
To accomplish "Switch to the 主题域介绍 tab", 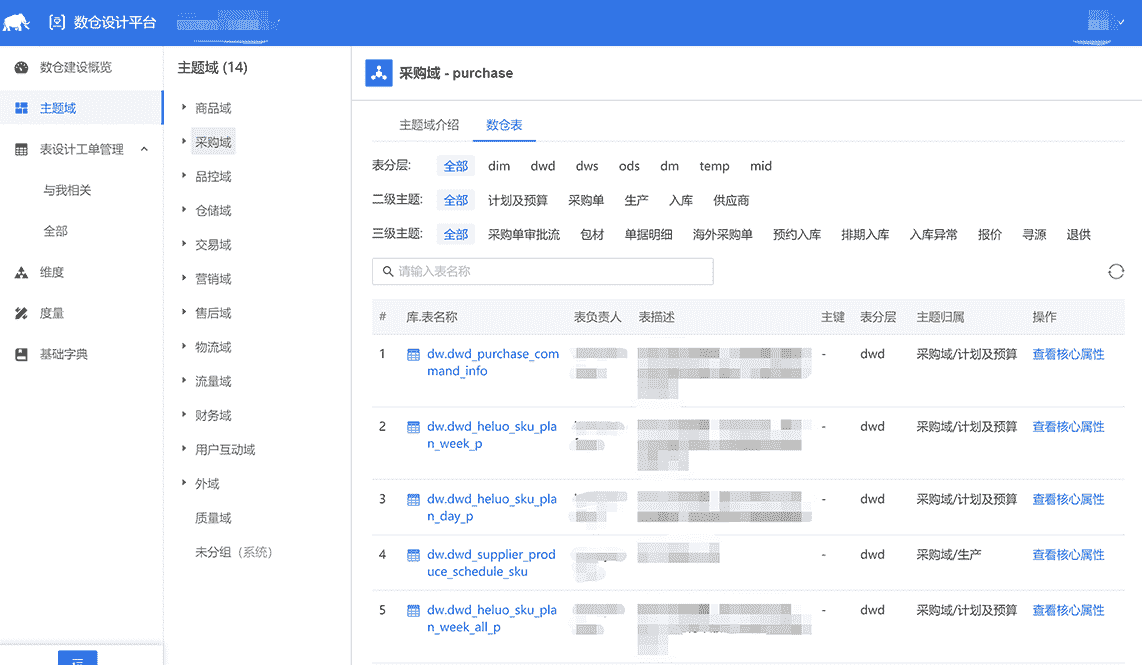I will pyautogui.click(x=429, y=125).
